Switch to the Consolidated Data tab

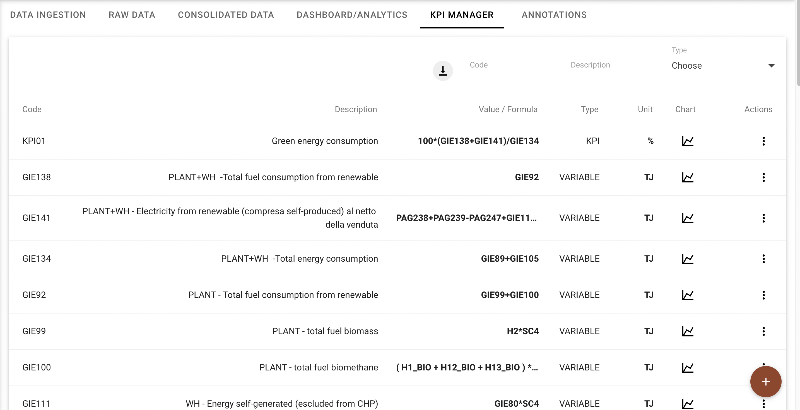tap(226, 15)
